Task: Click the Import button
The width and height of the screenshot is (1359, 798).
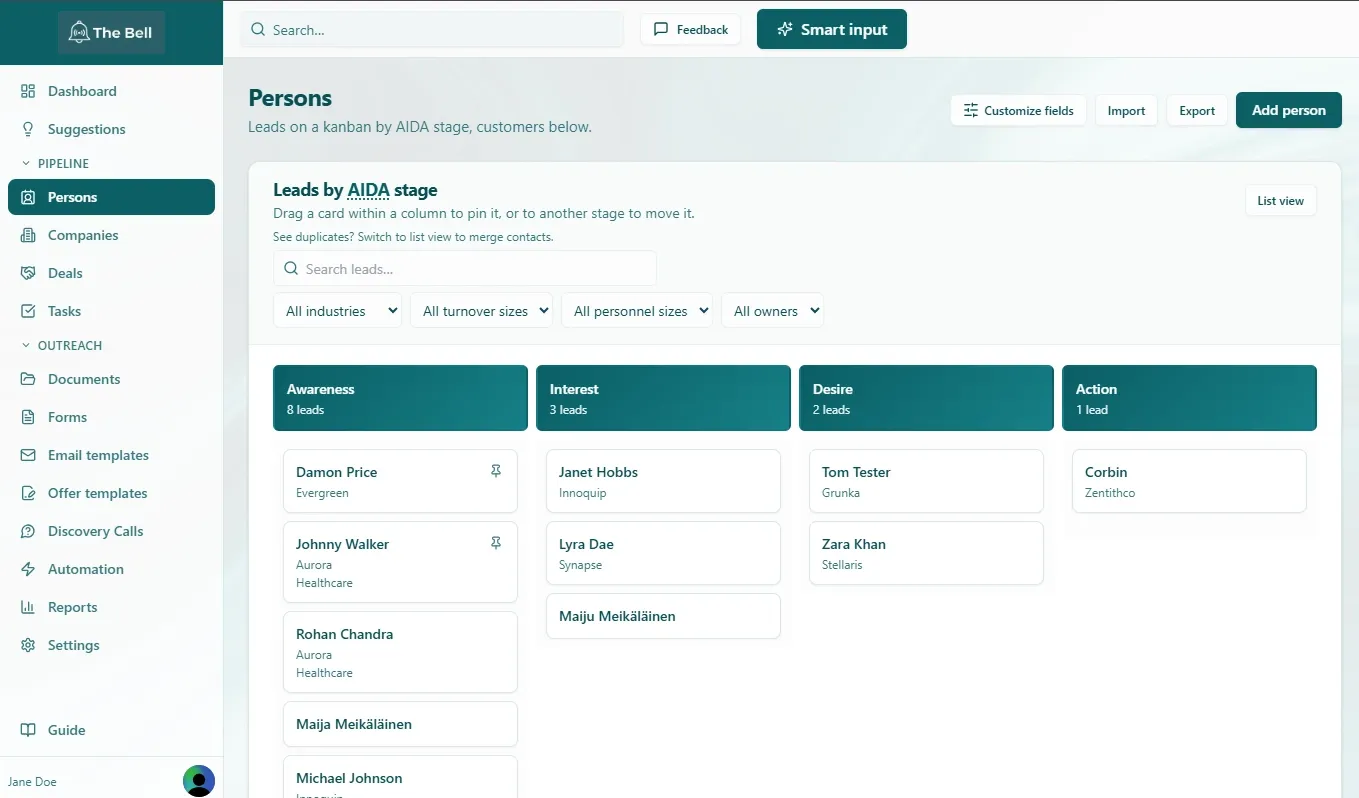Action: [1126, 110]
